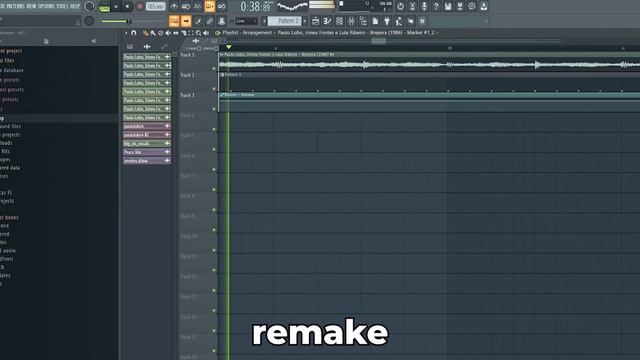This screenshot has width=640, height=360.
Task: Toggle first orange button in second toolbar row
Action: pos(174,21)
